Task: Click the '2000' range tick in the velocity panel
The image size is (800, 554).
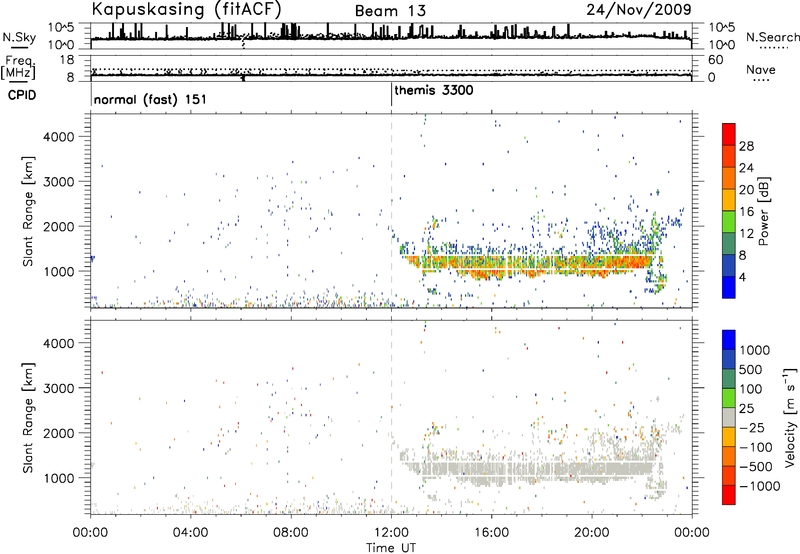Action: [x=59, y=433]
